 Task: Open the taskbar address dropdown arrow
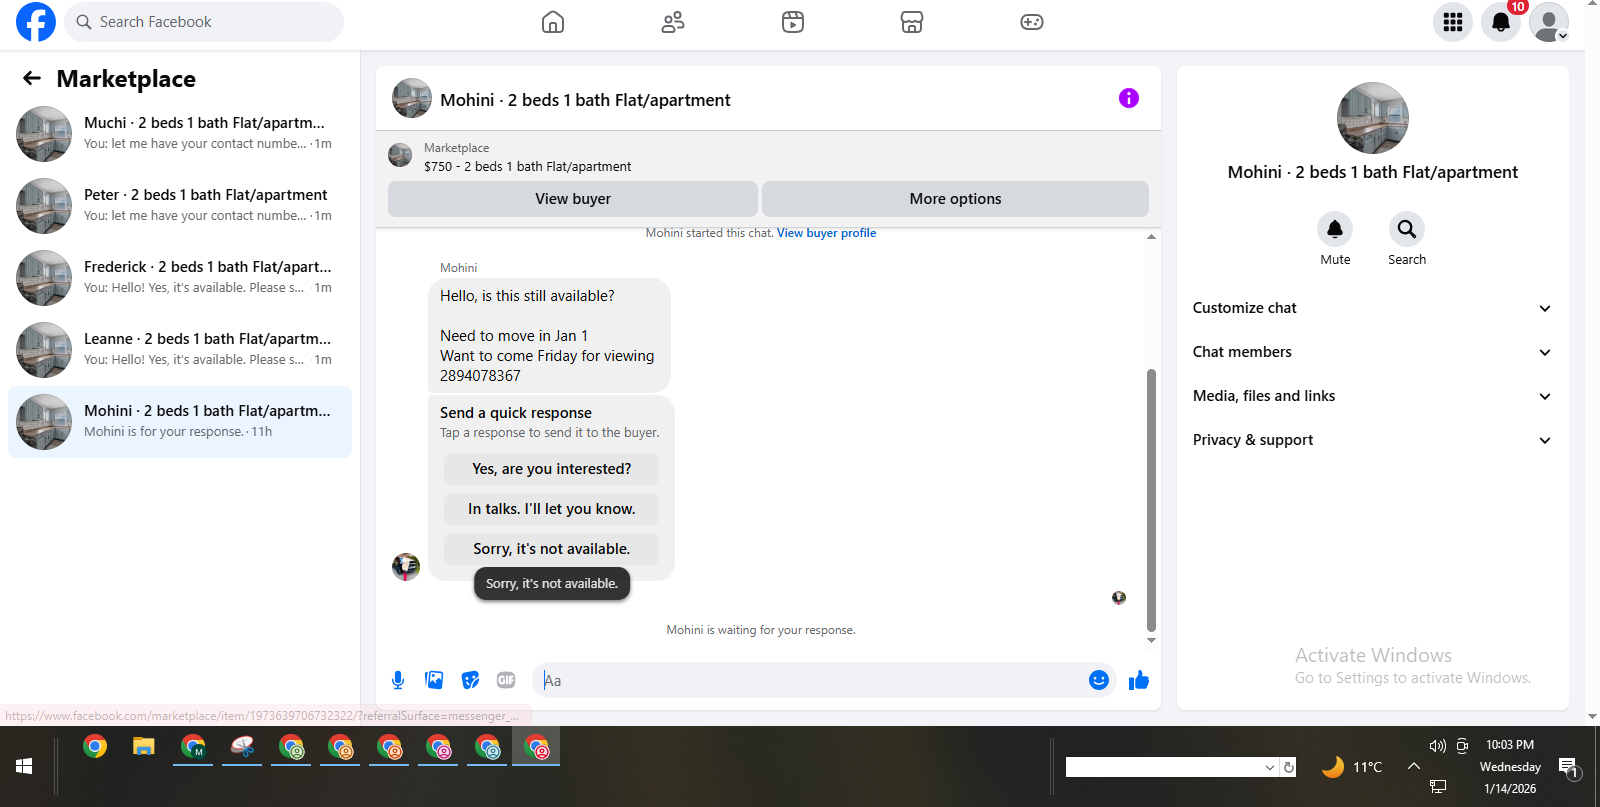1270,767
